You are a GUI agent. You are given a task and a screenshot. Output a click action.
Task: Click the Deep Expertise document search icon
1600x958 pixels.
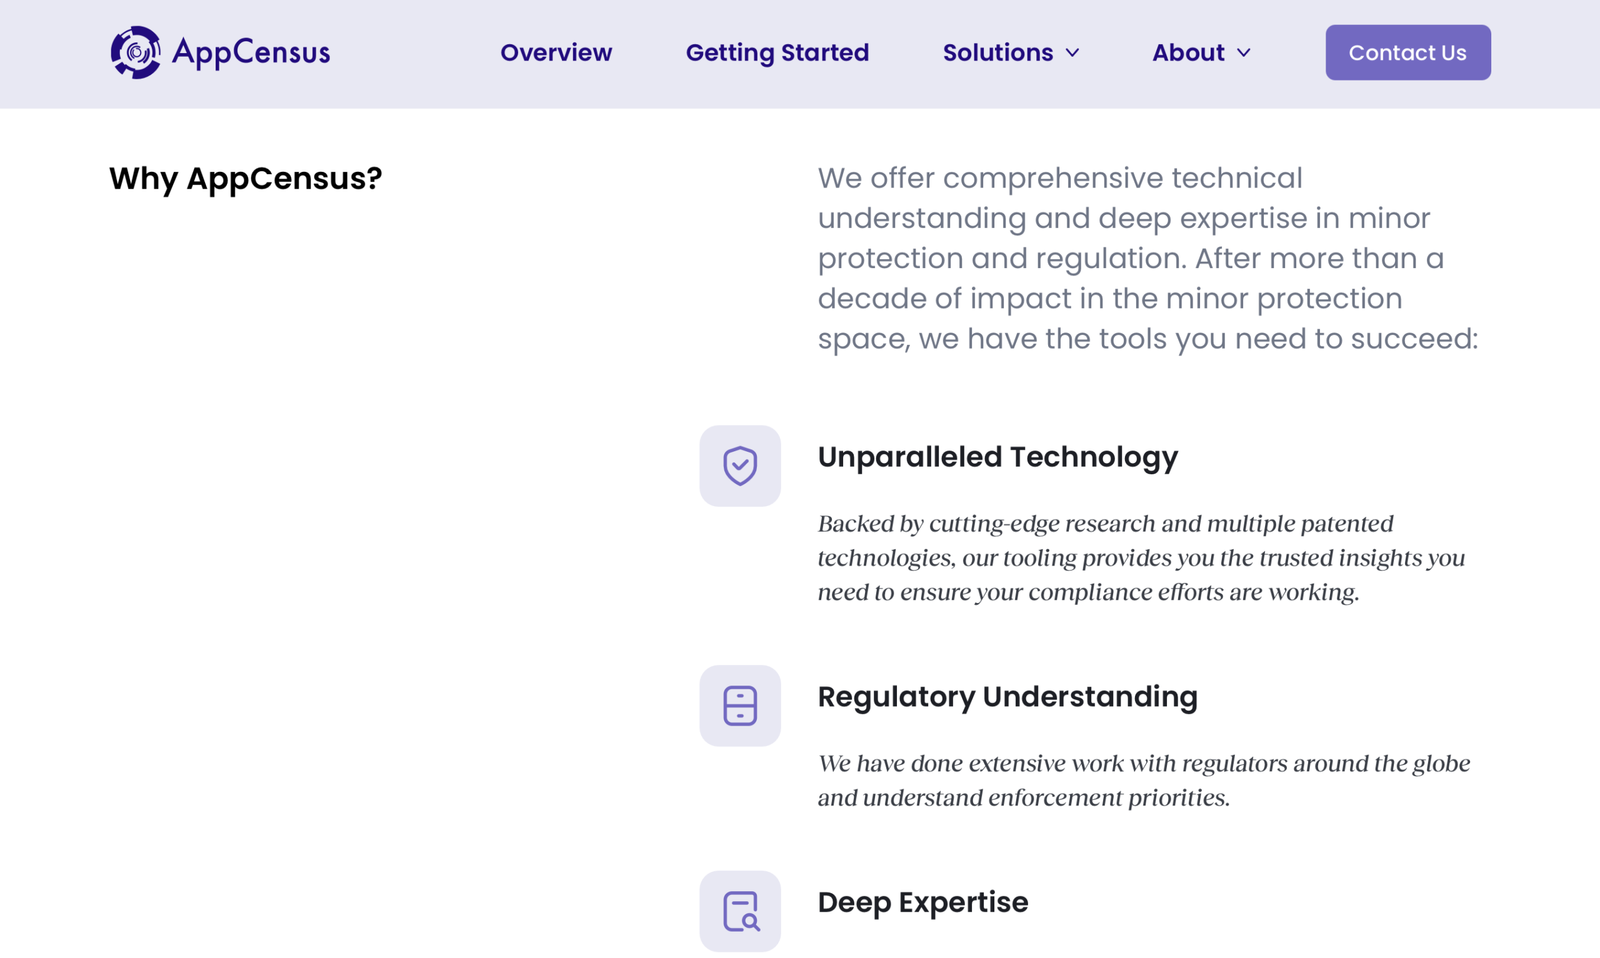pos(740,911)
